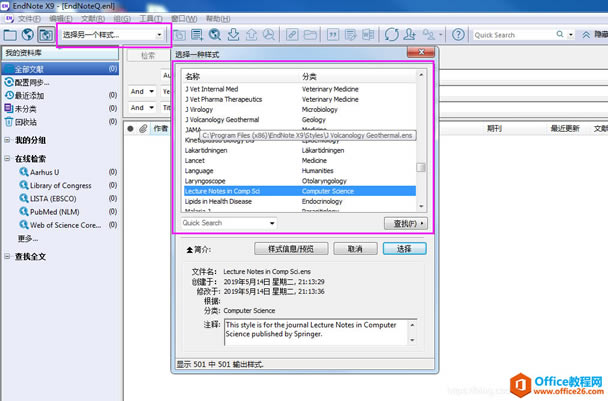Click the Import down-arrow toolbar icon
This screenshot has height=401, width=608.
(233, 35)
